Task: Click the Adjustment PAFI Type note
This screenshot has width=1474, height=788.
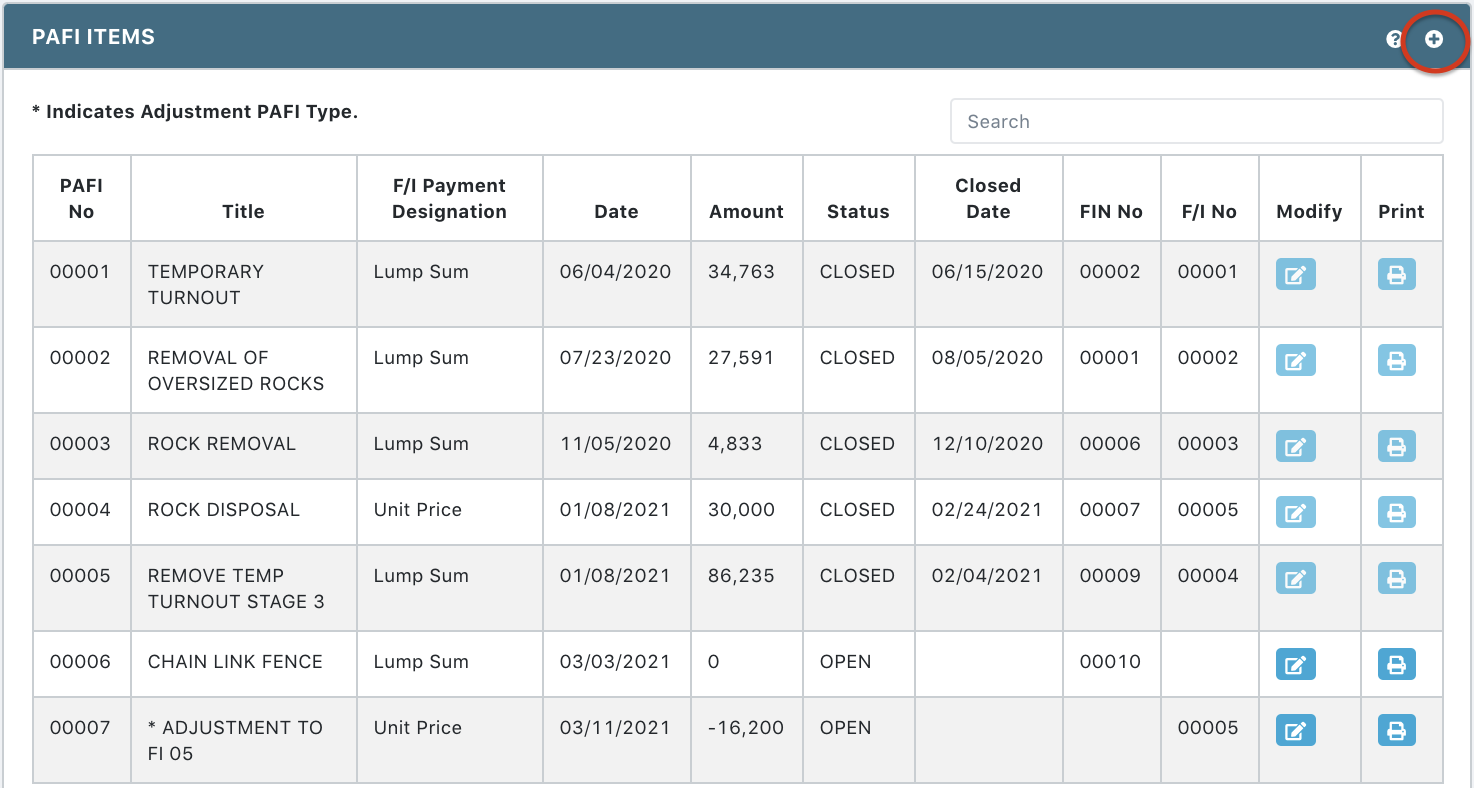Action: point(195,112)
